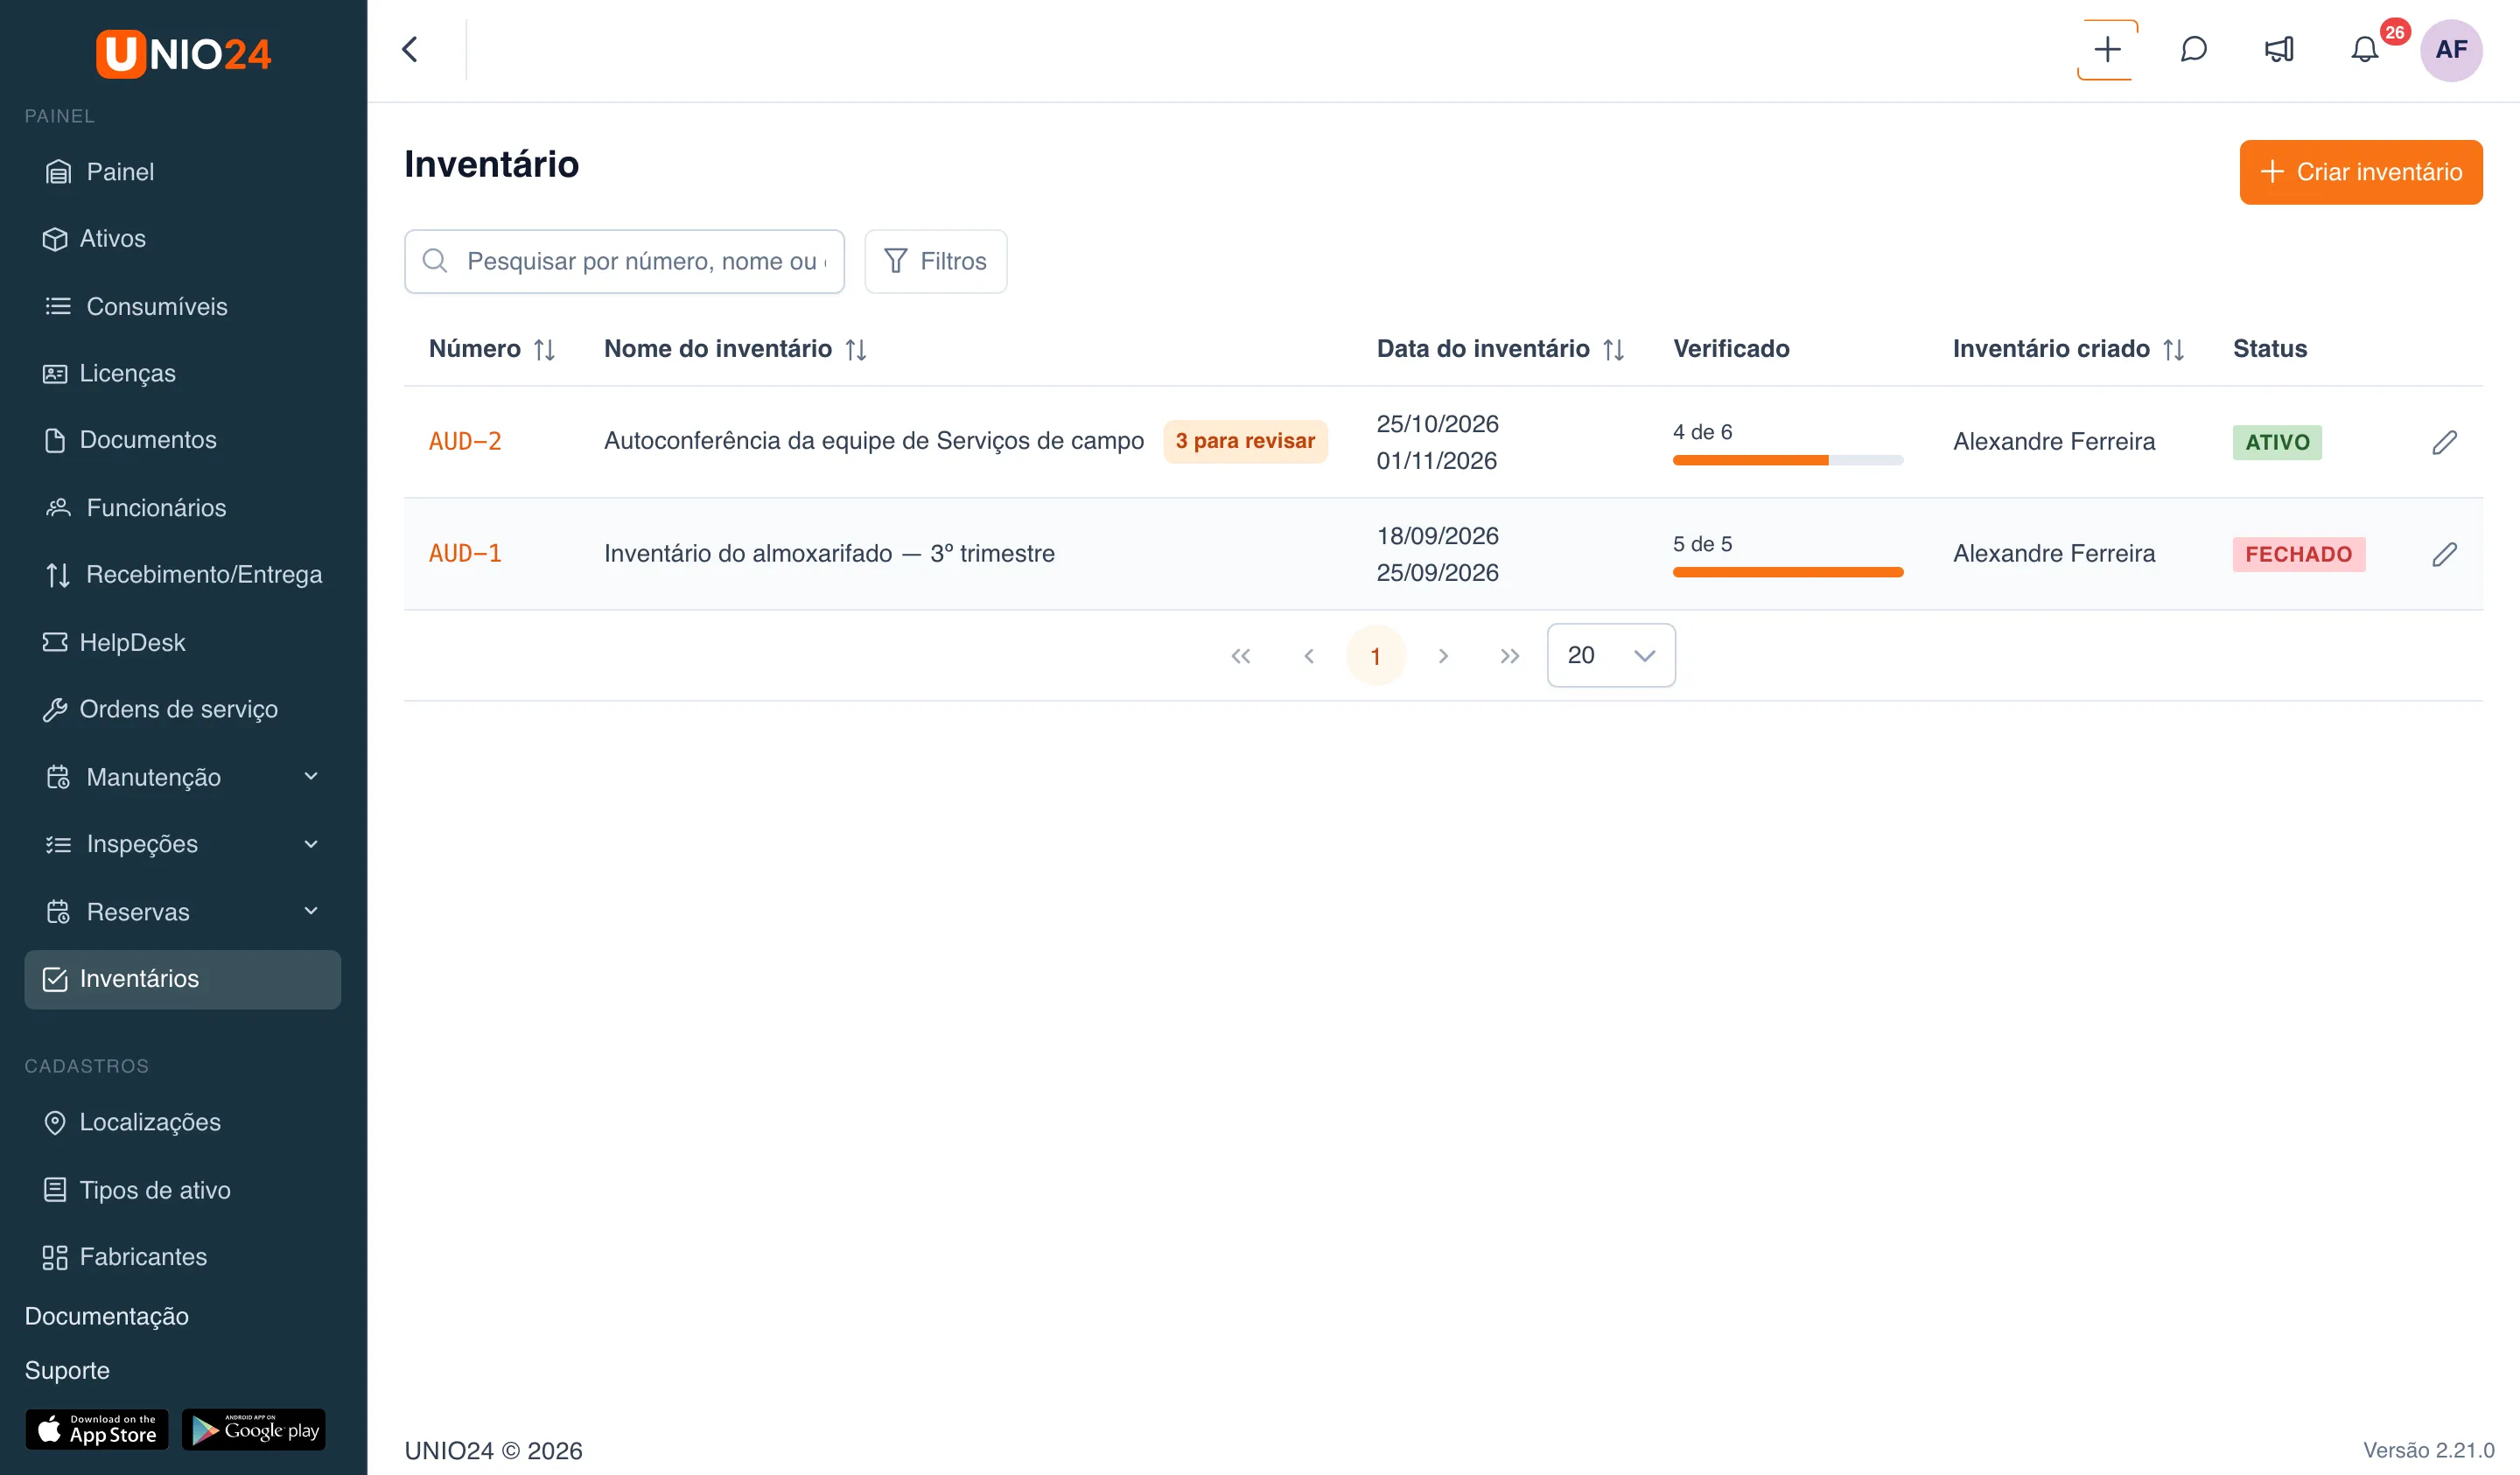Click the 4 de 6 progress bar
2520x1475 pixels.
tap(1787, 460)
